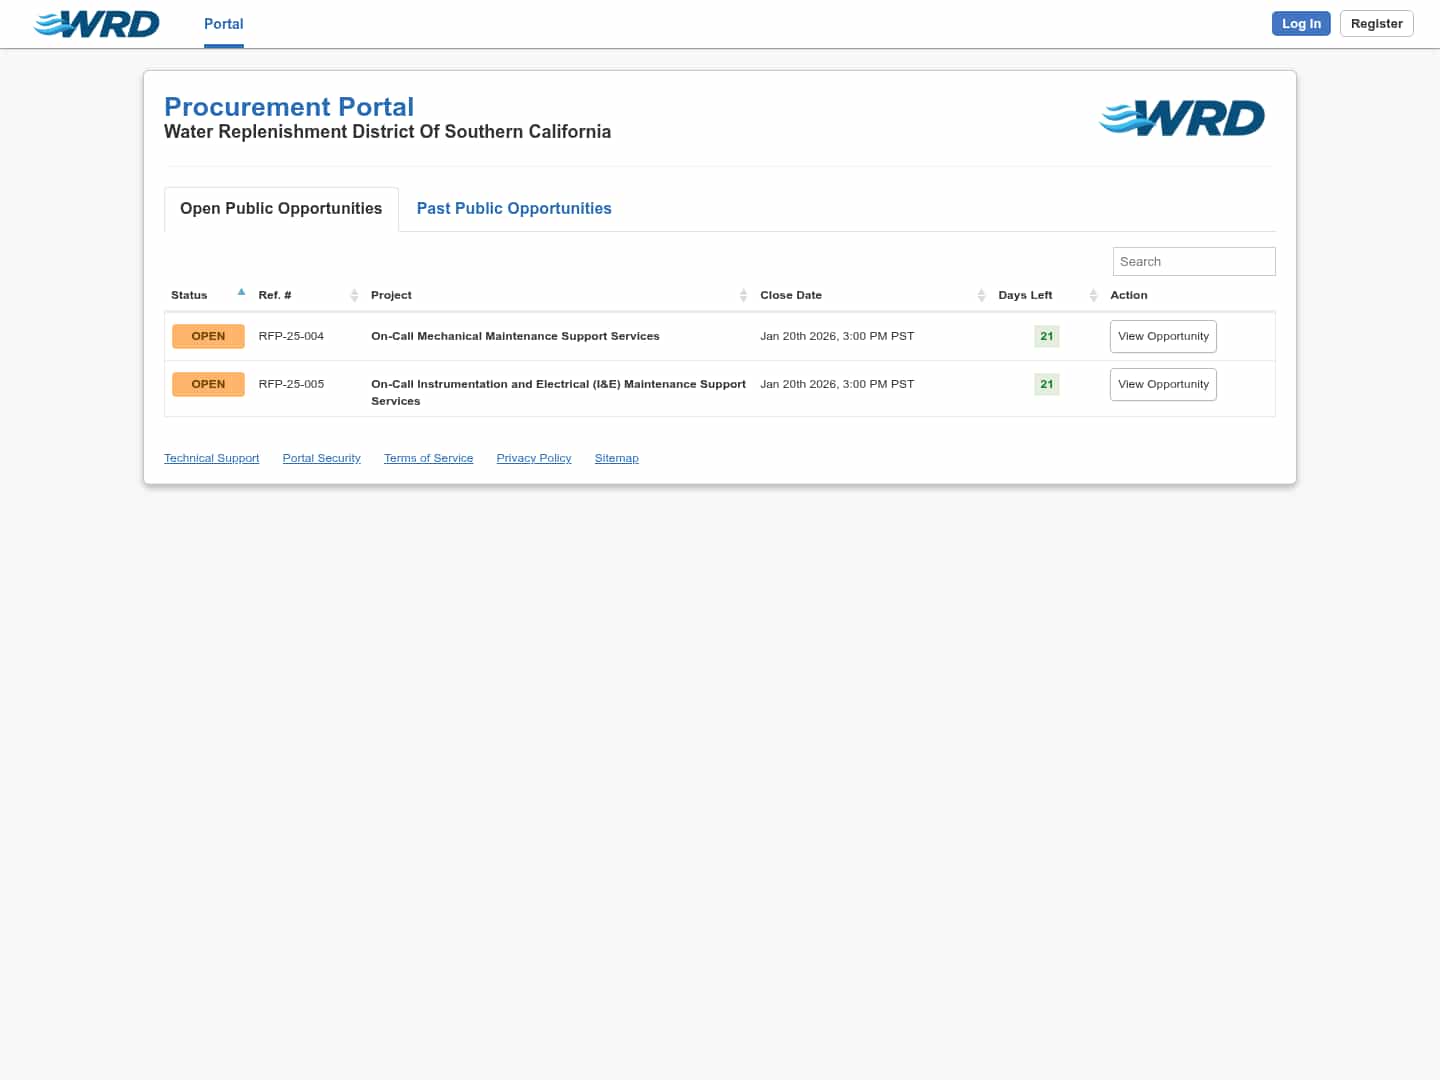Sort table by Close Date column header
This screenshot has width=1440, height=1080.
click(873, 295)
